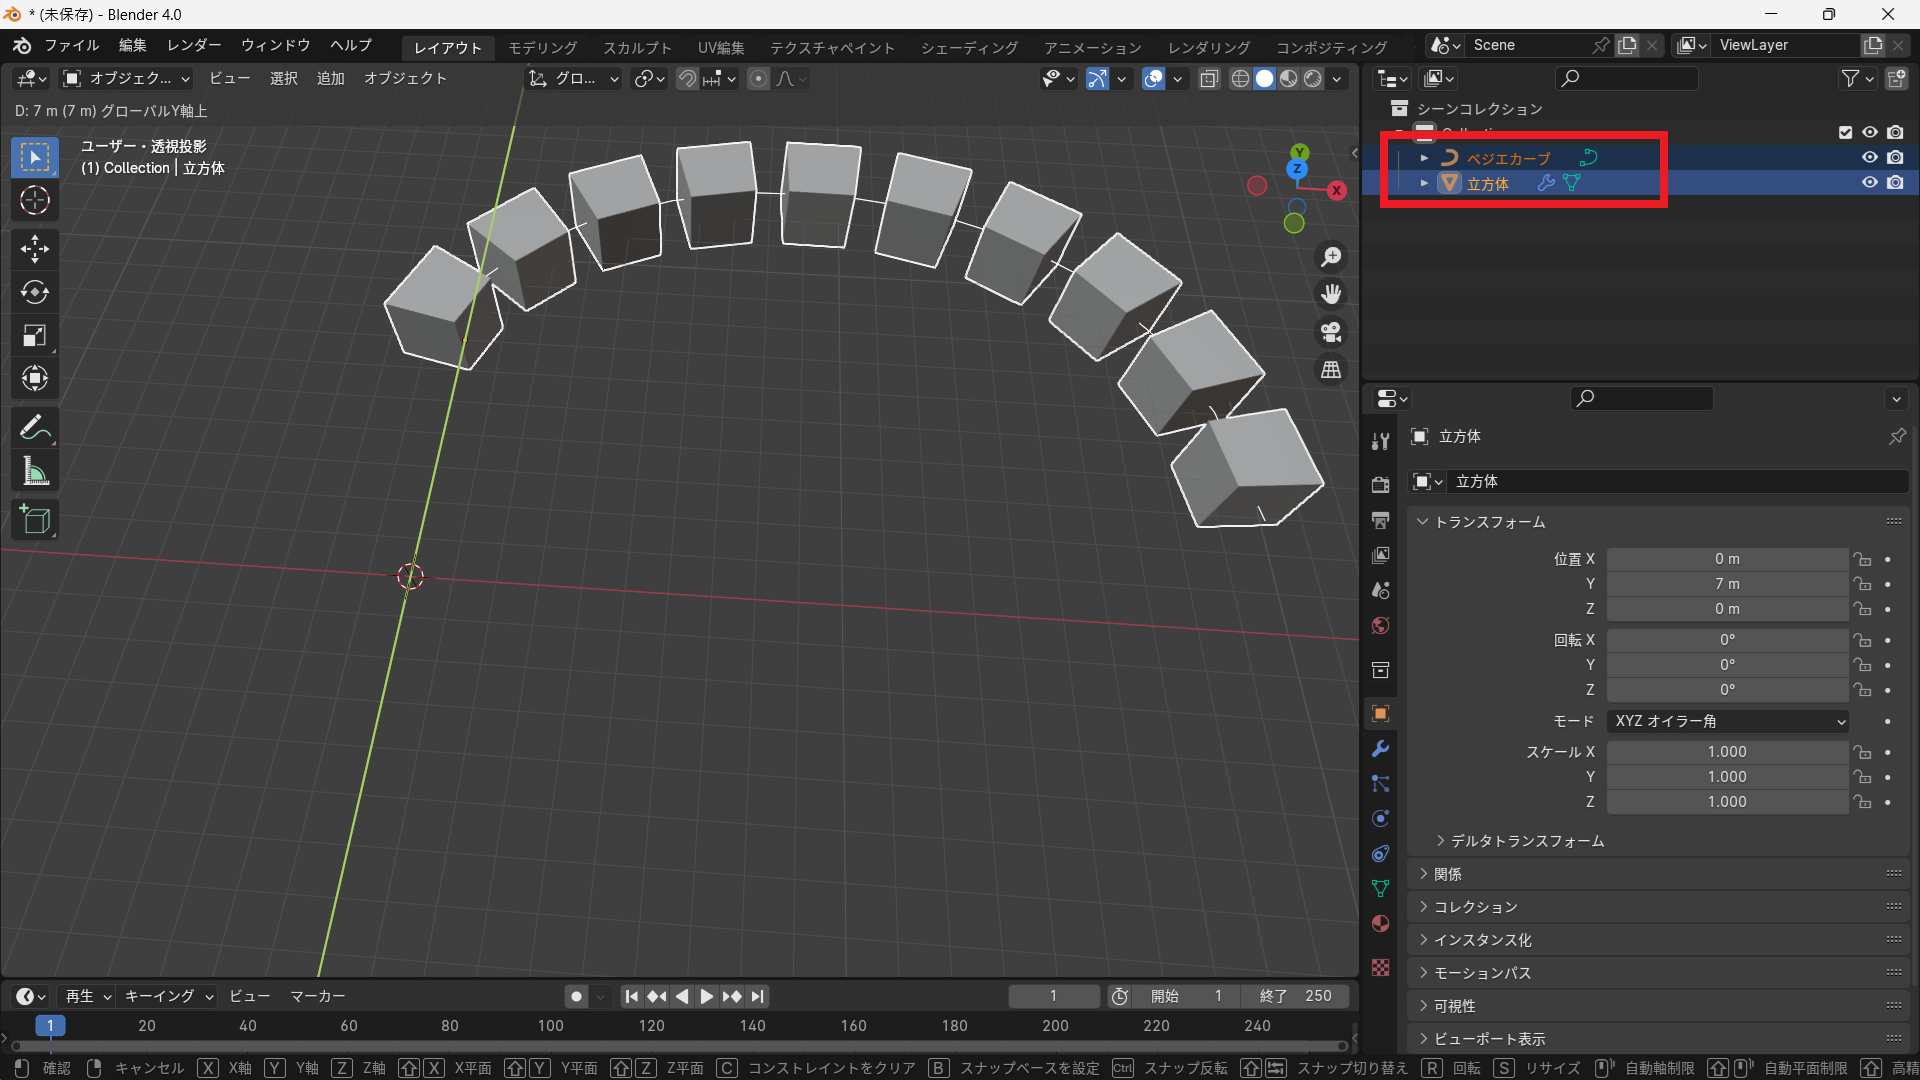Viewport: 1920px width, 1080px height.
Task: Uncheck the Collection exclude checkbox
Action: tap(1845, 132)
